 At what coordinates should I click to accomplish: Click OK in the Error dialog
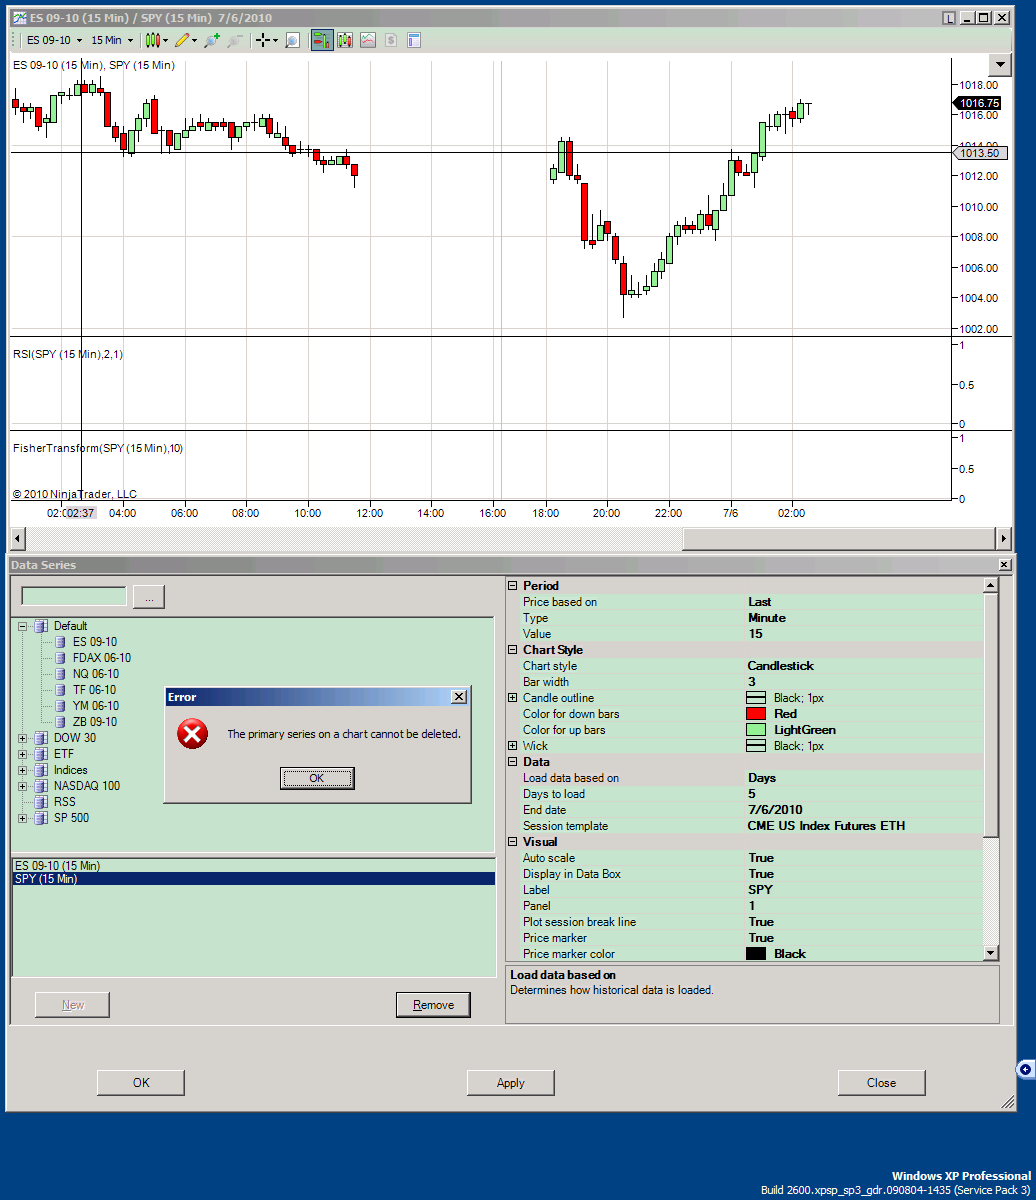click(317, 778)
